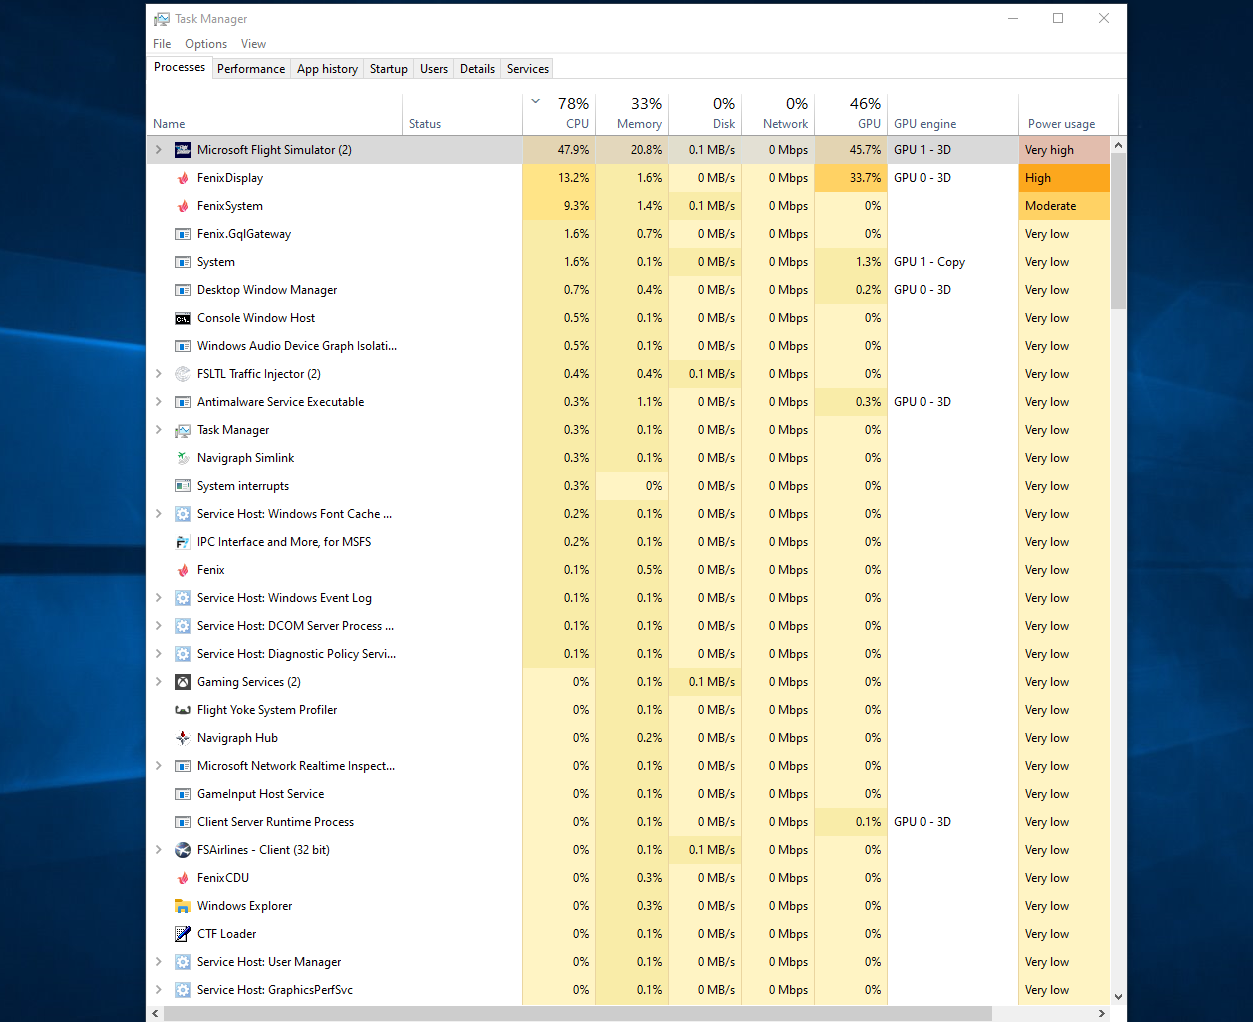The width and height of the screenshot is (1253, 1022).
Task: Sort by the Status column header
Action: point(462,114)
